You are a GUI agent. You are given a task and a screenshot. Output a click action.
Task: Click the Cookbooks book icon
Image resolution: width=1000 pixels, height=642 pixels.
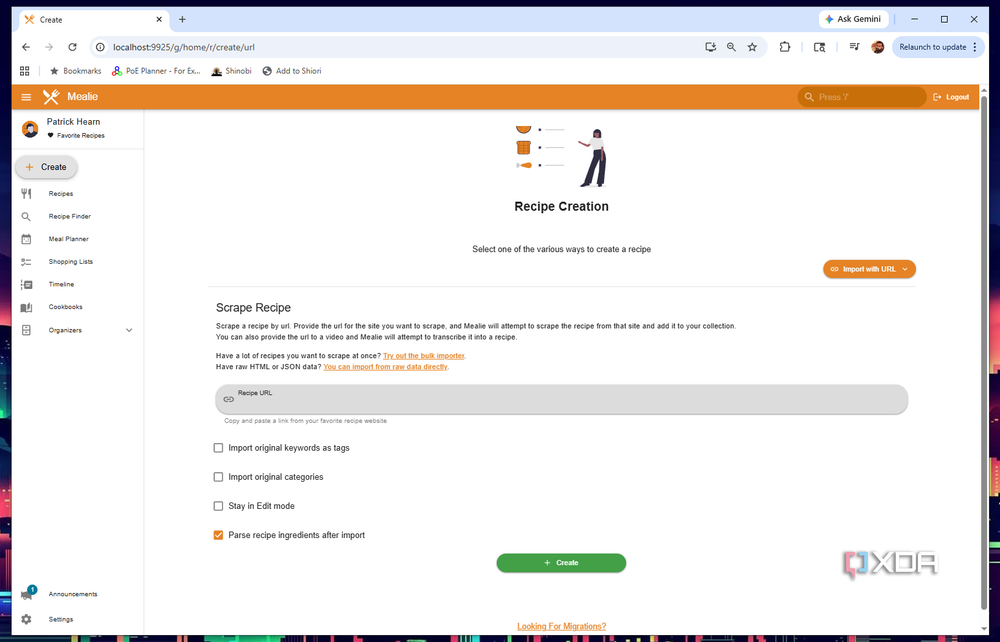pyautogui.click(x=26, y=307)
